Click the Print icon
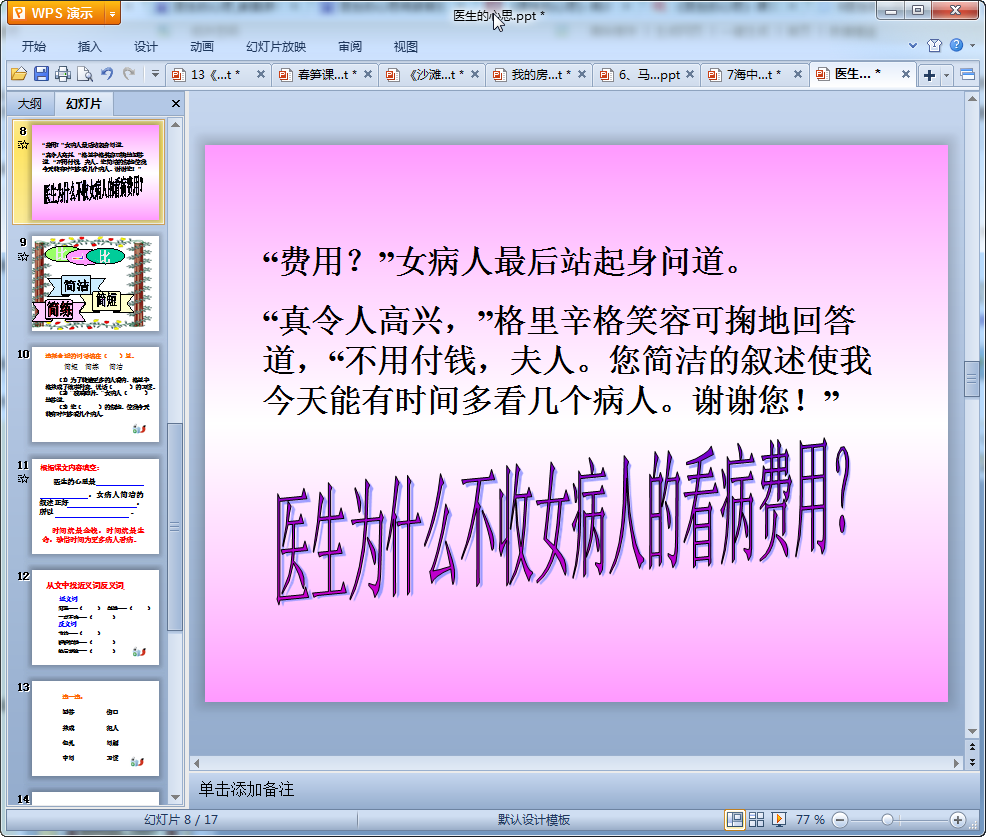The width and height of the screenshot is (986, 837). tap(63, 74)
